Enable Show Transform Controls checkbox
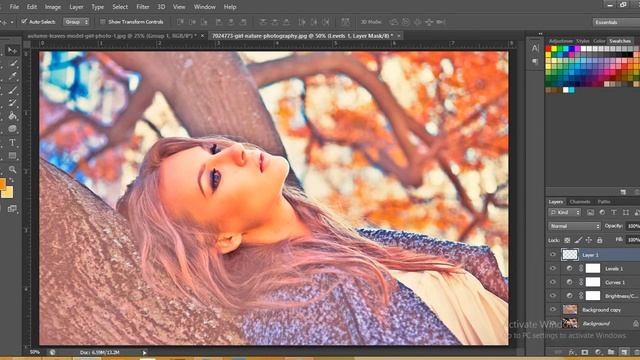This screenshot has width=640, height=360. click(x=103, y=22)
